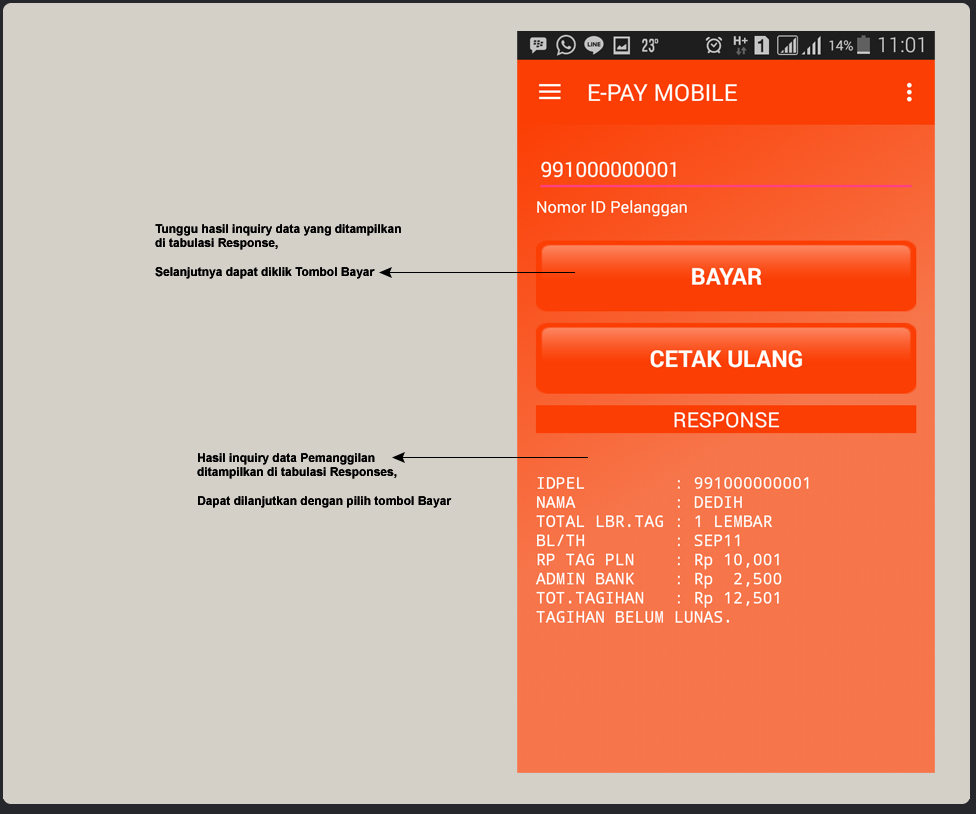Tap the 23° temperature indicator
Image resolution: width=976 pixels, height=814 pixels.
(650, 45)
